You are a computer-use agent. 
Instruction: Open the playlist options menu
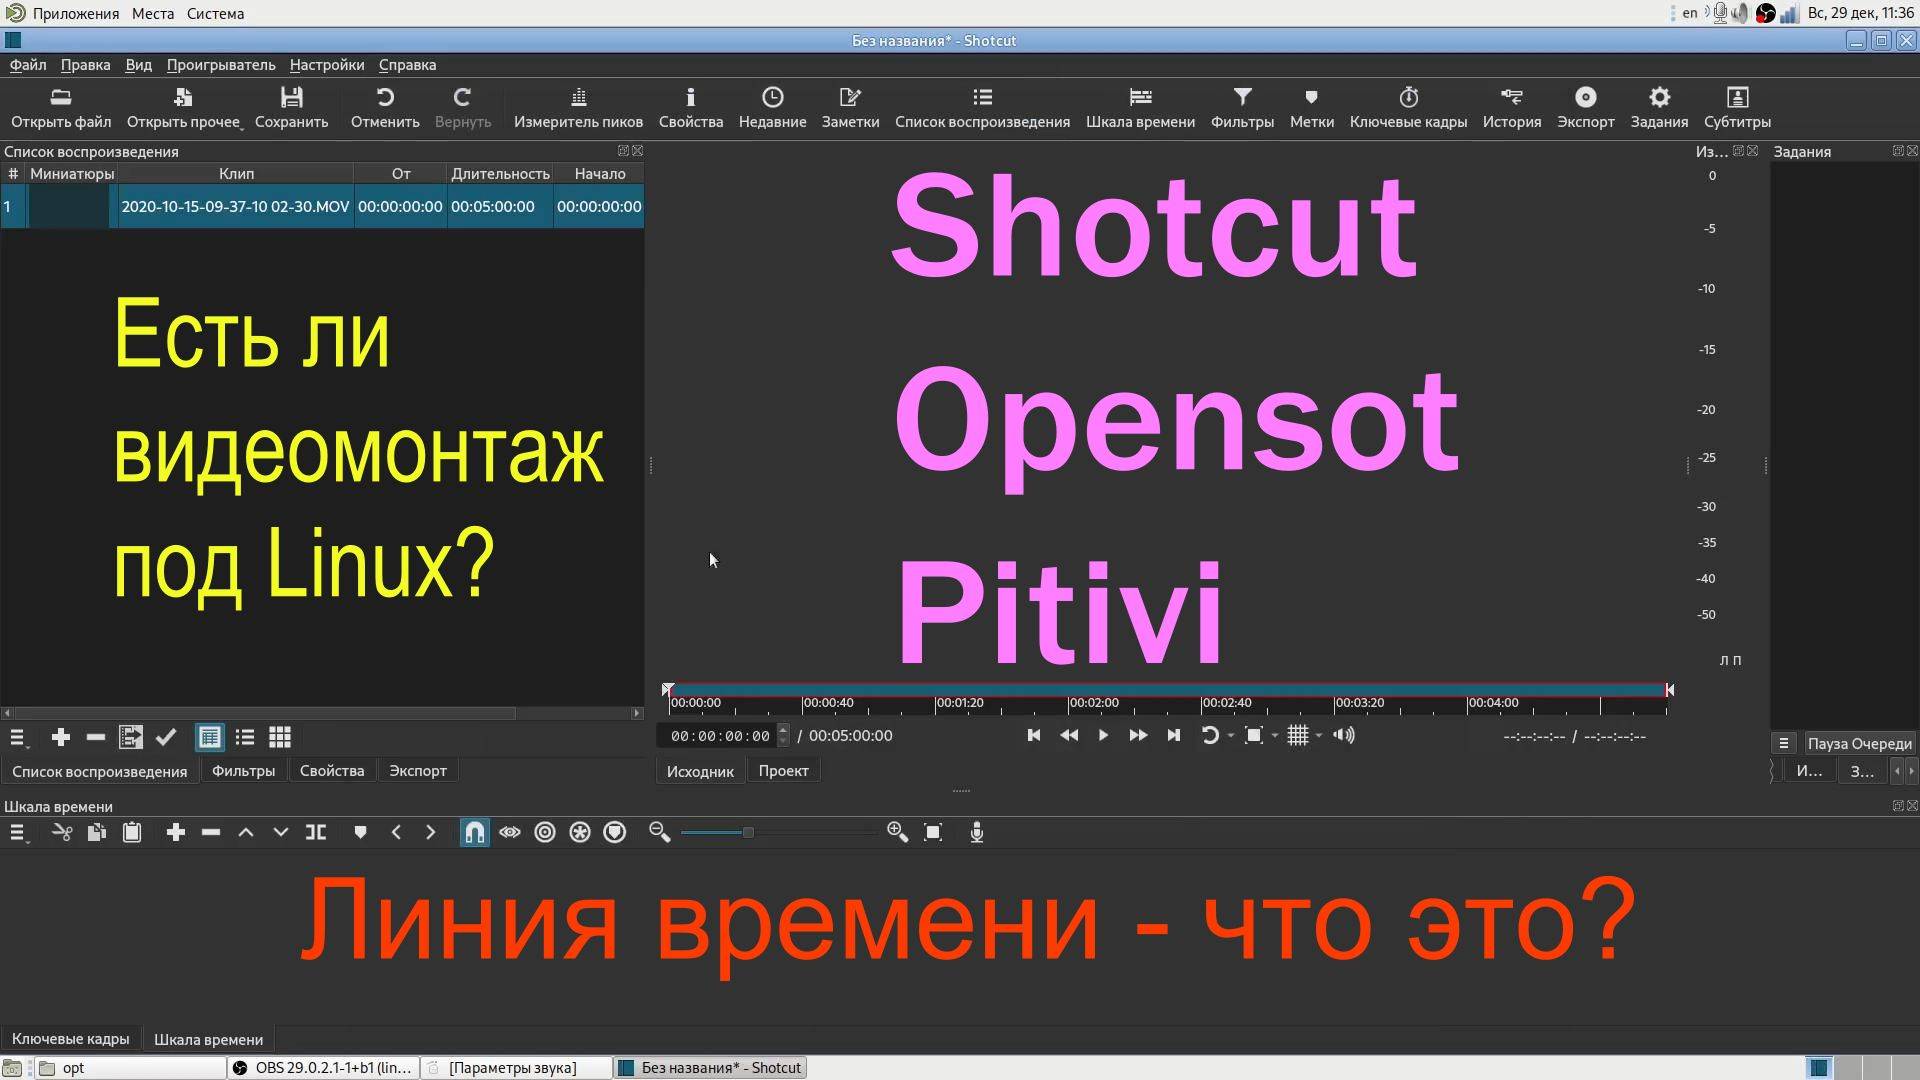(17, 738)
